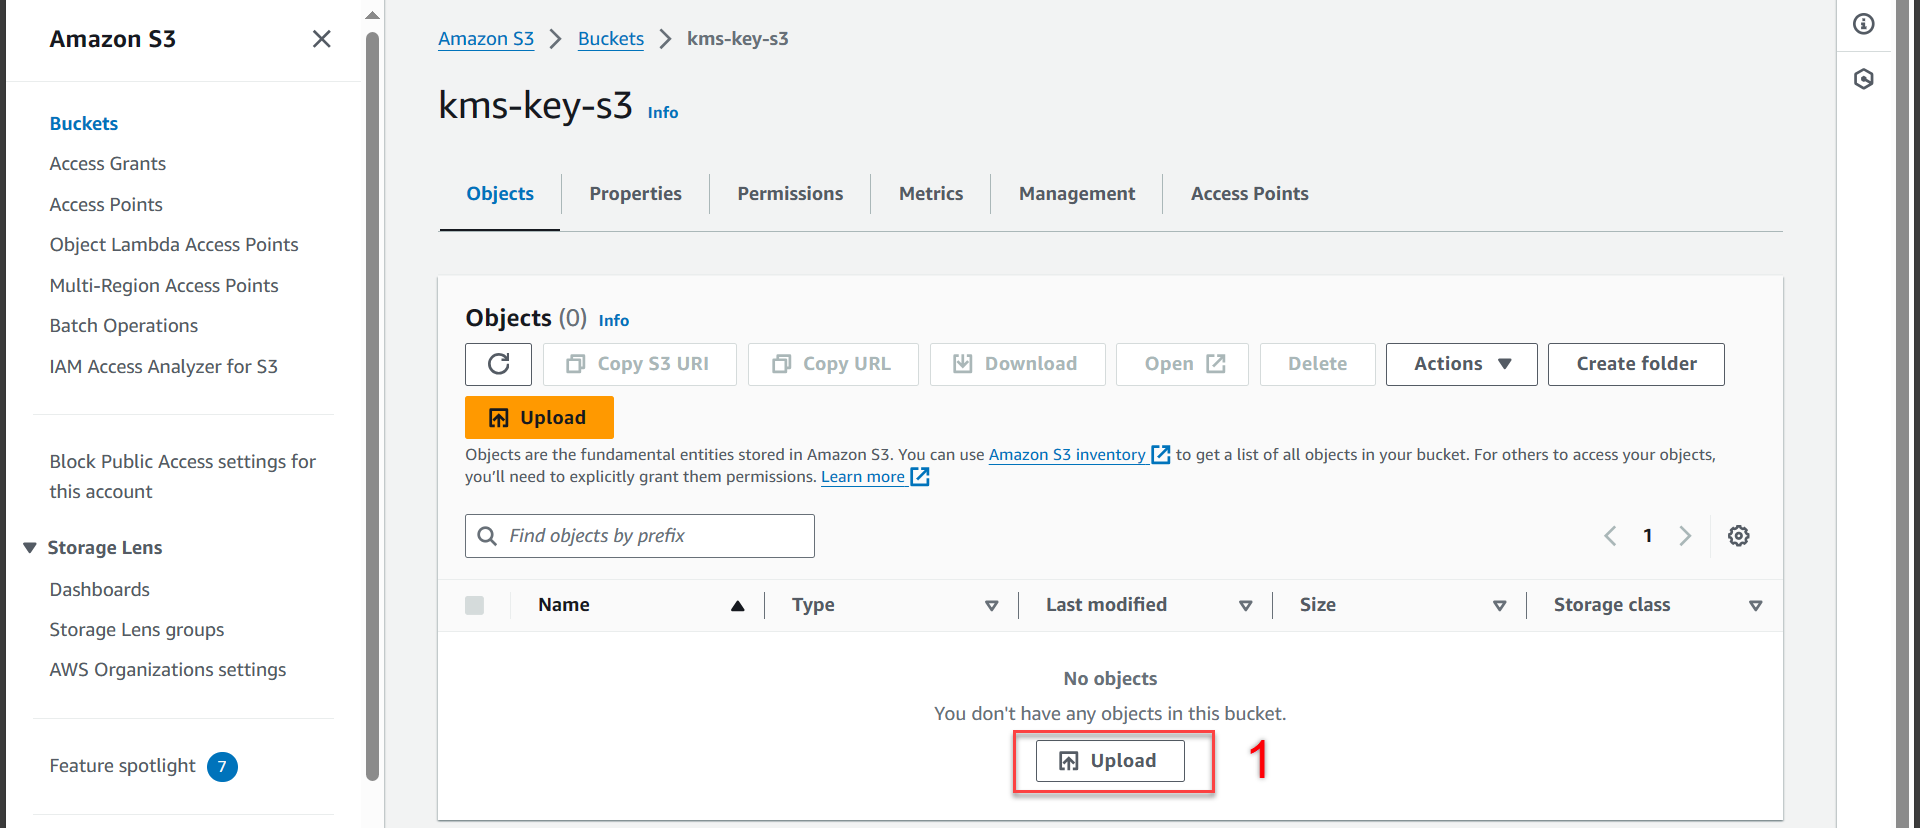Screen dimensions: 1920x828
Task: Sort by Type column arrow
Action: tap(992, 606)
